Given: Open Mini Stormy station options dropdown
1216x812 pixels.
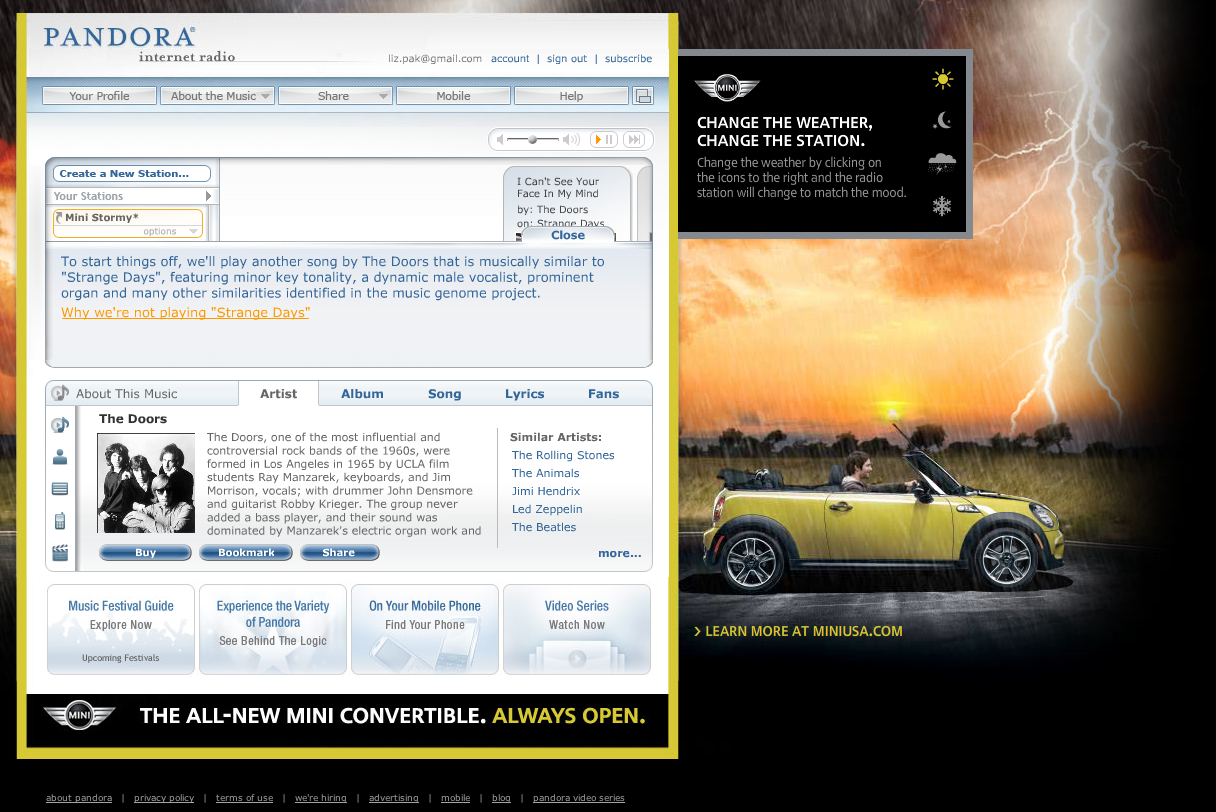Looking at the screenshot, I should point(160,232).
